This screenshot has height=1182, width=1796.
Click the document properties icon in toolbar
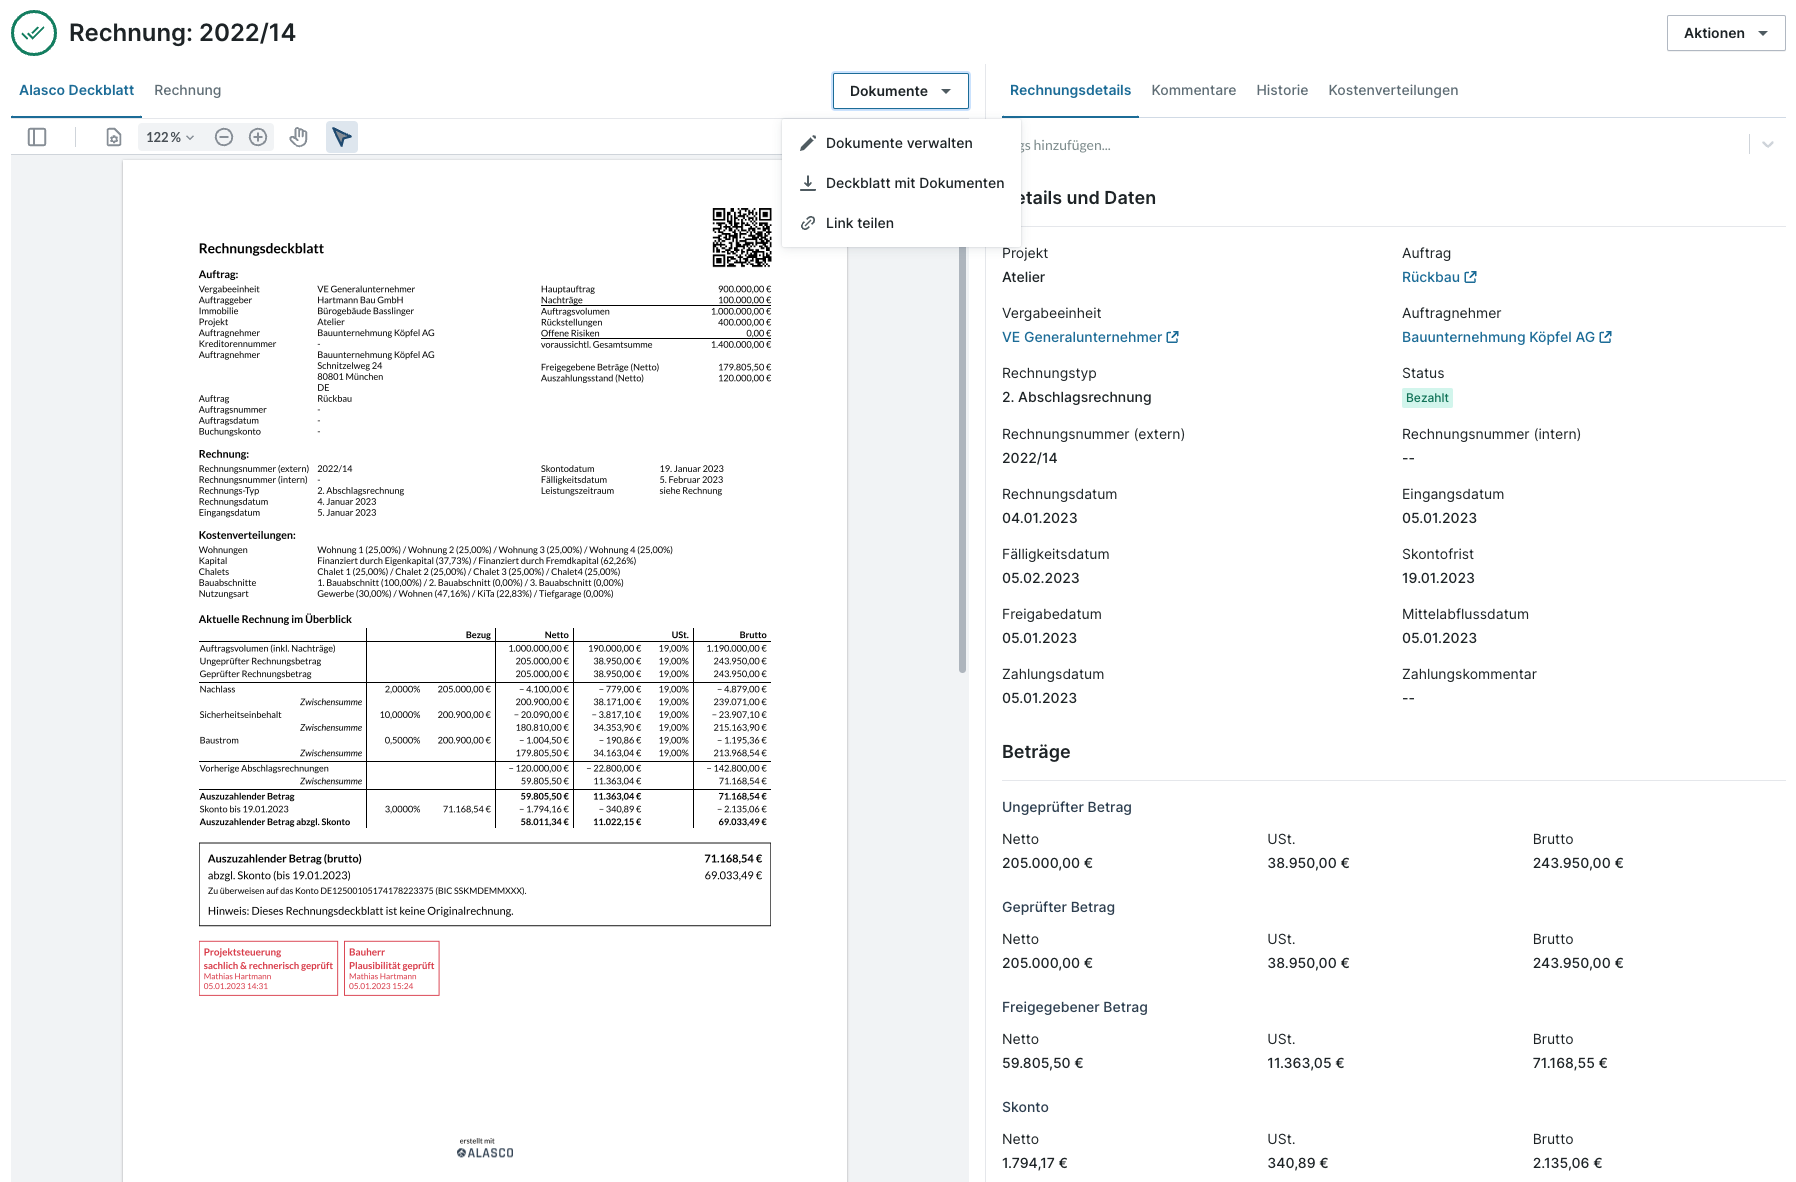point(114,137)
